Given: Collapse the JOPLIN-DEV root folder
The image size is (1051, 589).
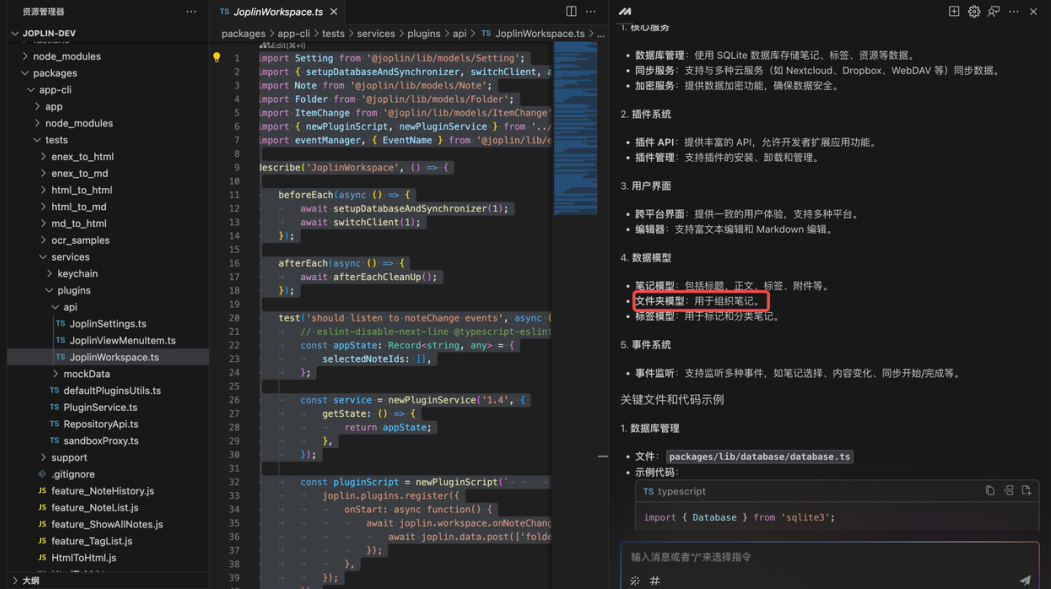Looking at the screenshot, I should point(15,33).
